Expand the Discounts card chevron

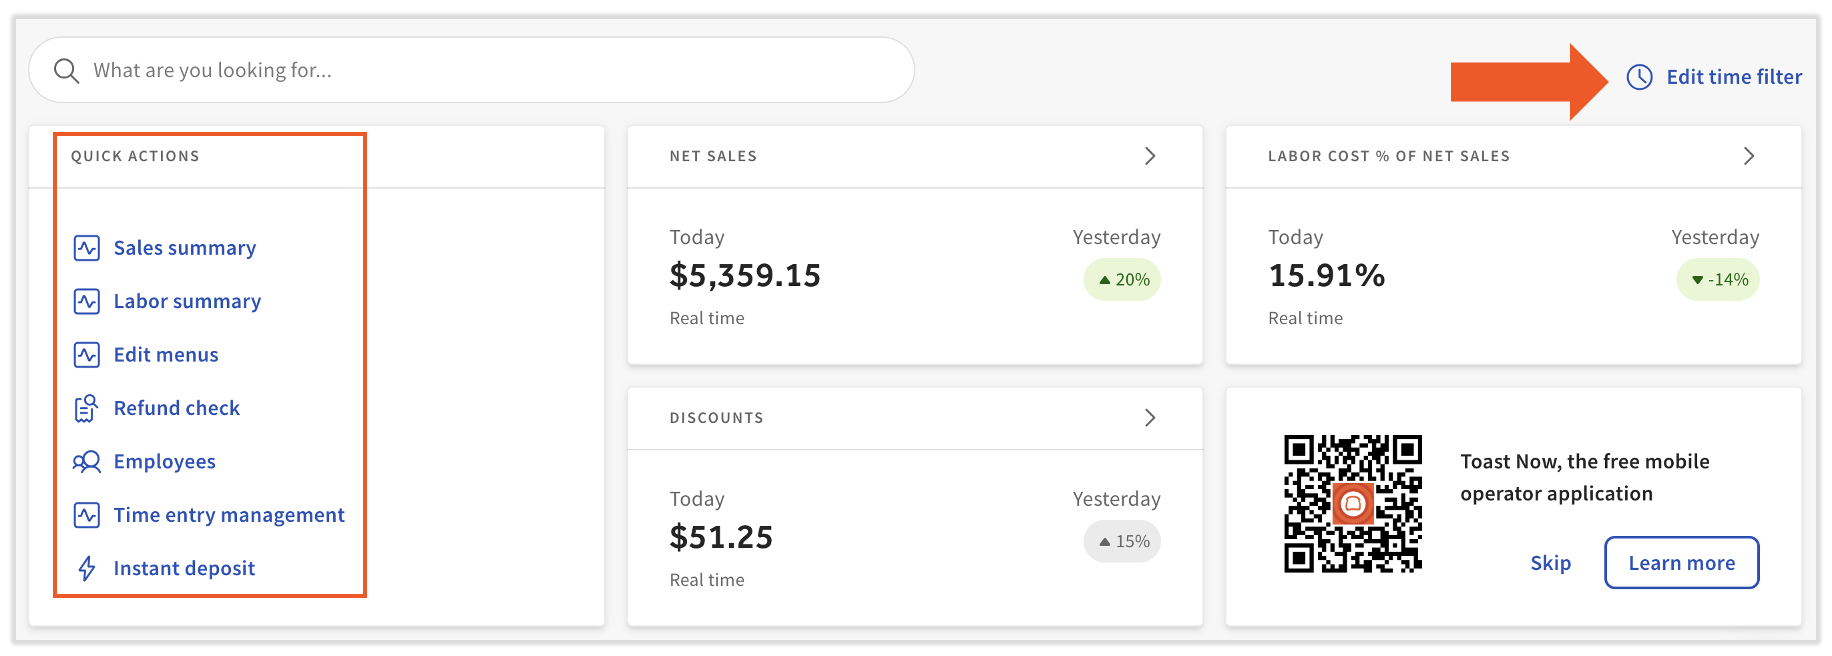pyautogui.click(x=1150, y=418)
